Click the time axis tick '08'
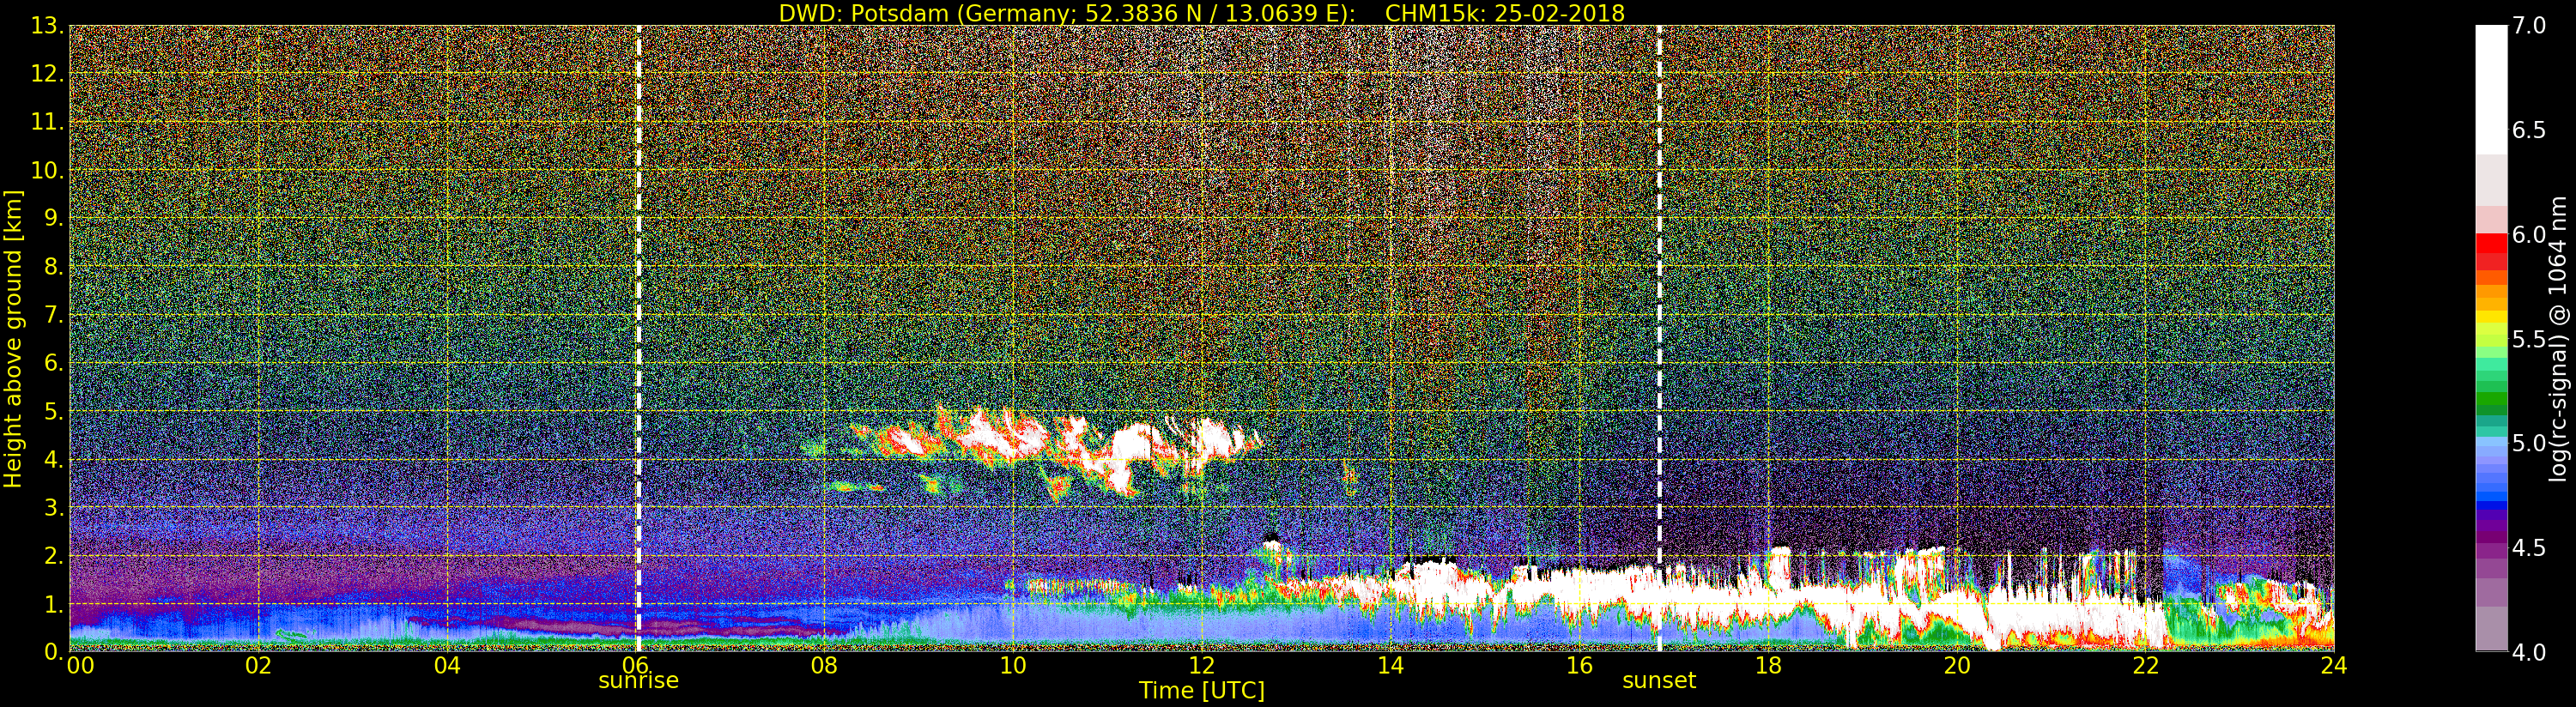The height and width of the screenshot is (707, 2576). (824, 665)
